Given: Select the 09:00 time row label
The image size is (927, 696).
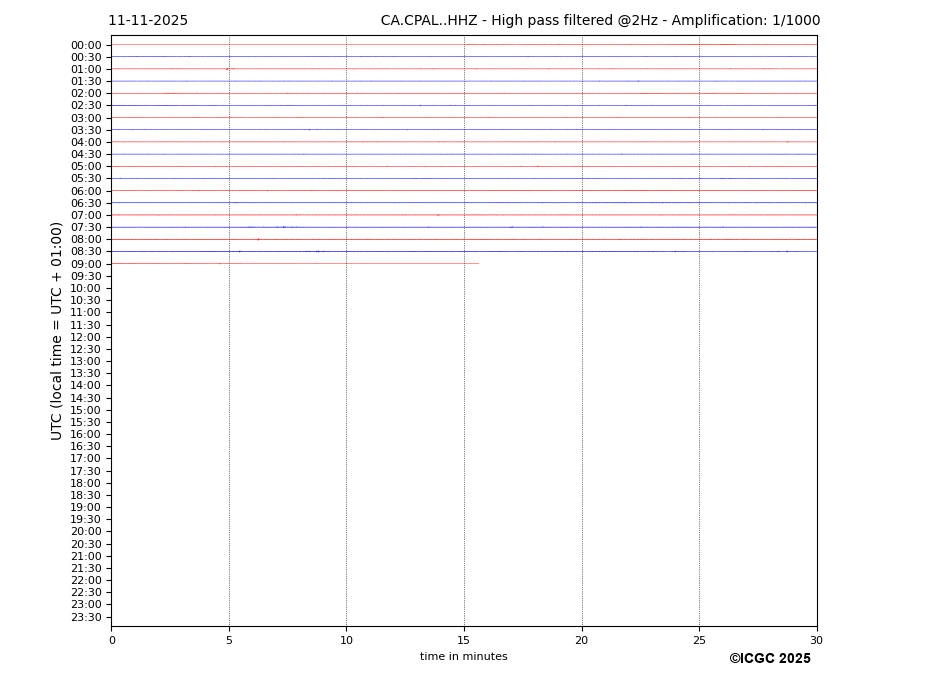Looking at the screenshot, I should tap(86, 264).
